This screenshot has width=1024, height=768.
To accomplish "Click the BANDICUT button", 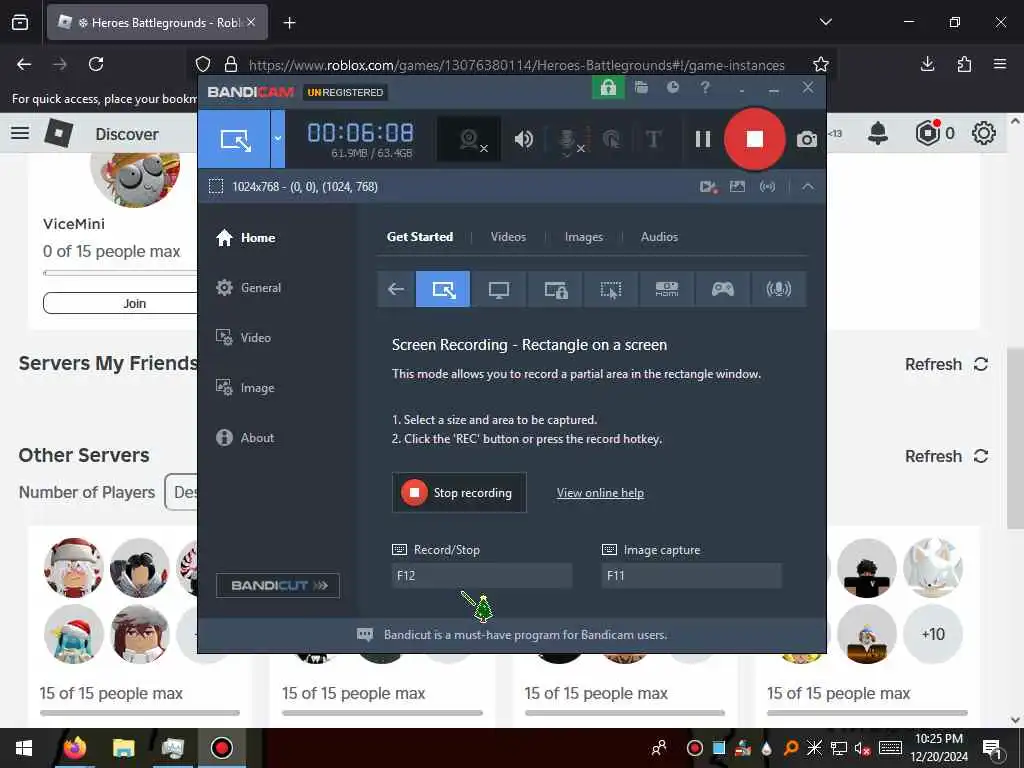I will pos(278,586).
